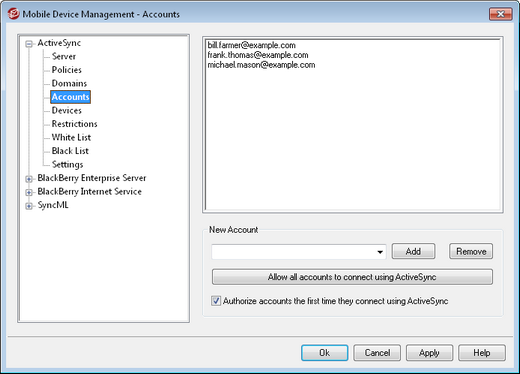Open the New Account dropdown arrow
The width and height of the screenshot is (520, 374).
pyautogui.click(x=380, y=252)
